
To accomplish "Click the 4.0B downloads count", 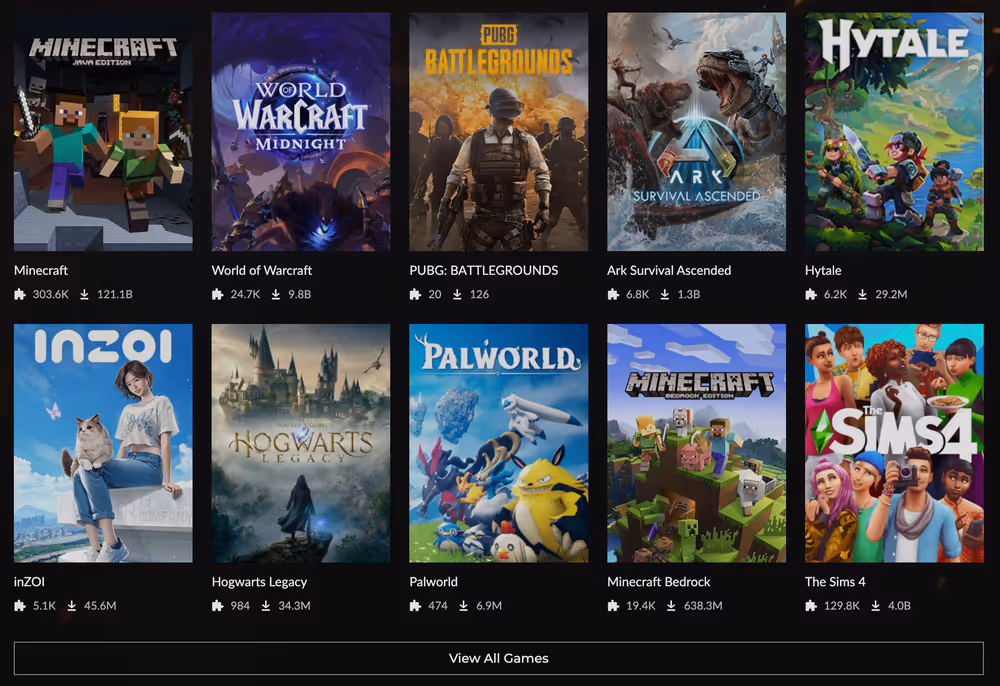I will pyautogui.click(x=899, y=606).
